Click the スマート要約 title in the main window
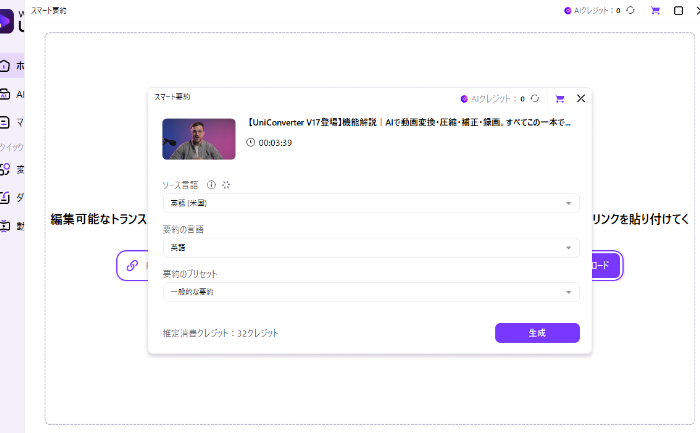The height and width of the screenshot is (433, 700). point(49,11)
